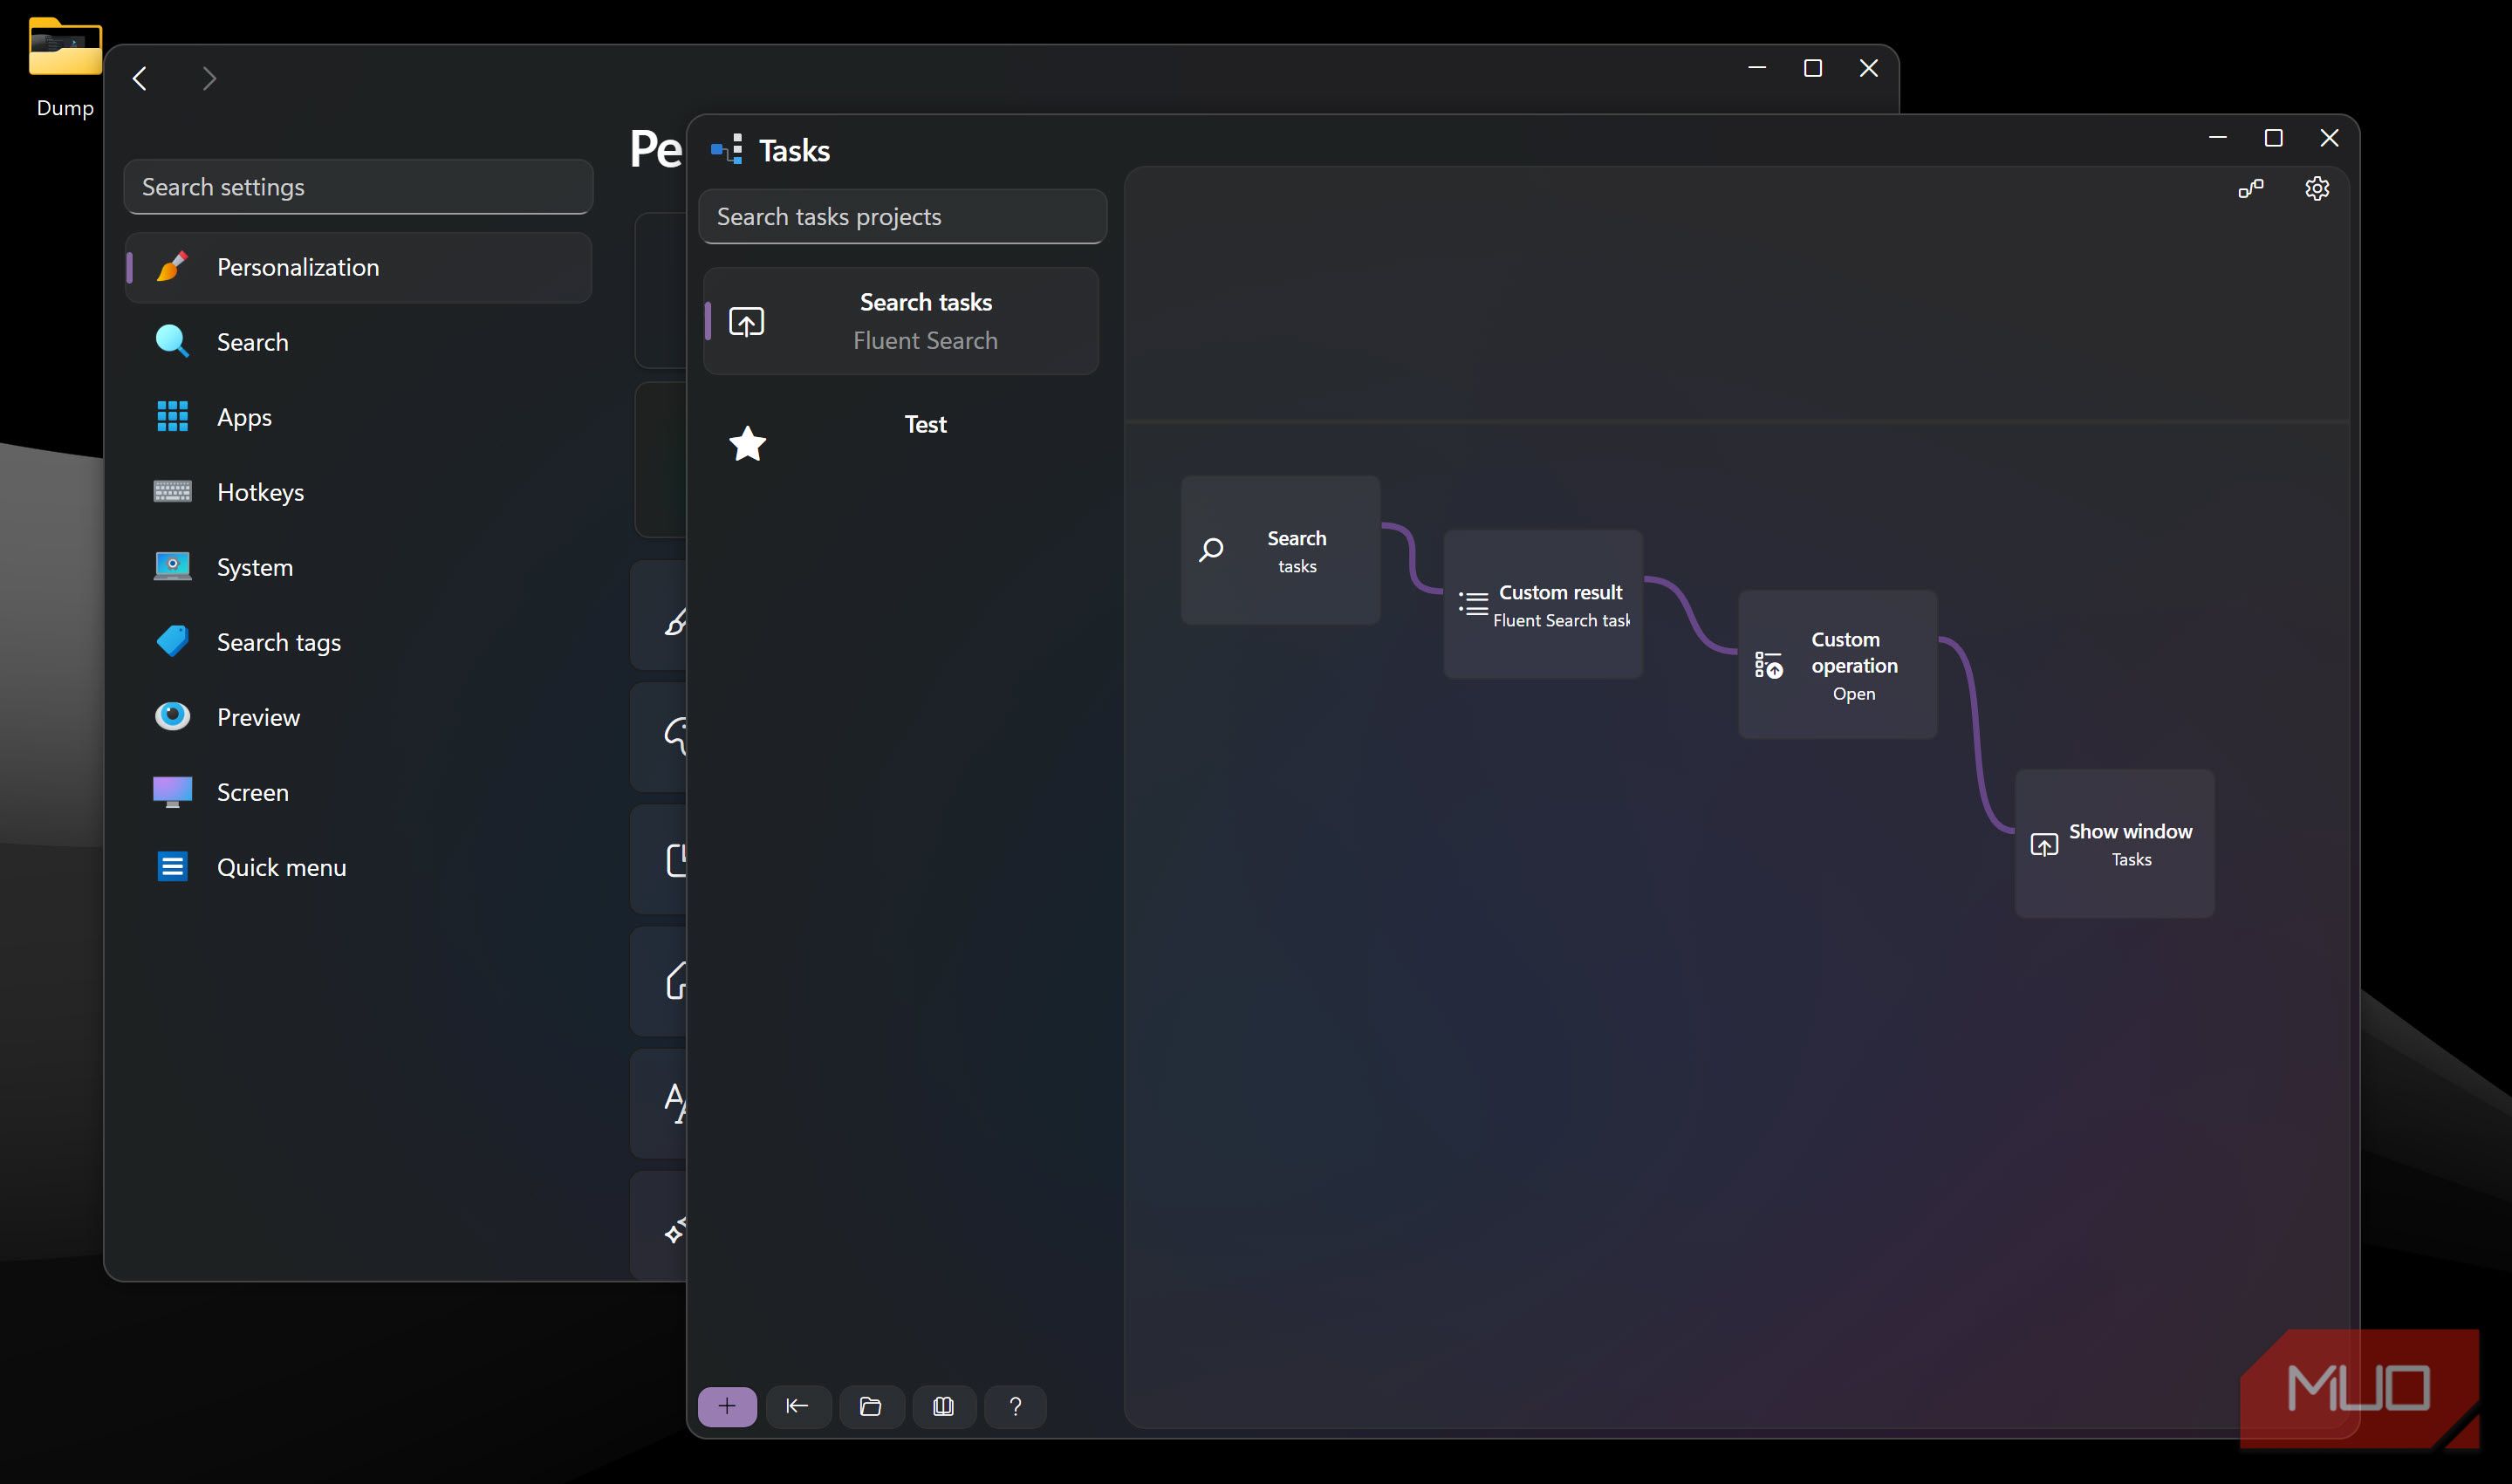Viewport: 2512px width, 1484px height.
Task: Select the Show window Tasks node
Action: [2115, 844]
